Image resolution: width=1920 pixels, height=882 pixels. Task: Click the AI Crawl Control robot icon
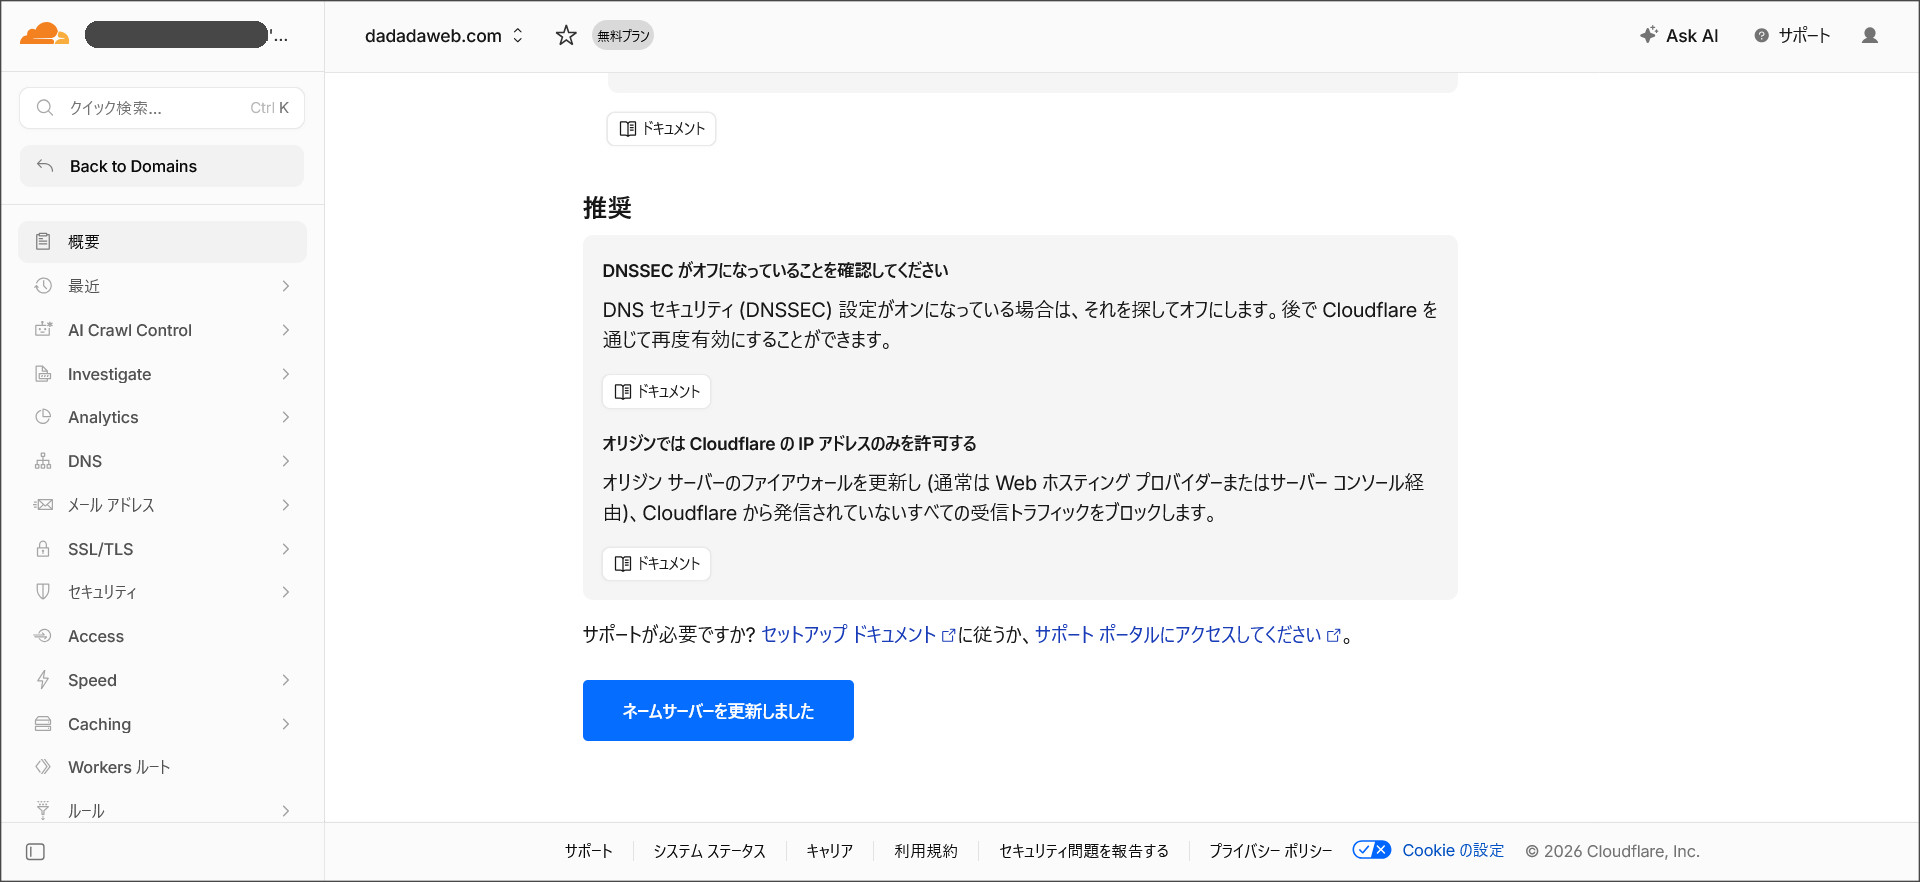click(43, 330)
